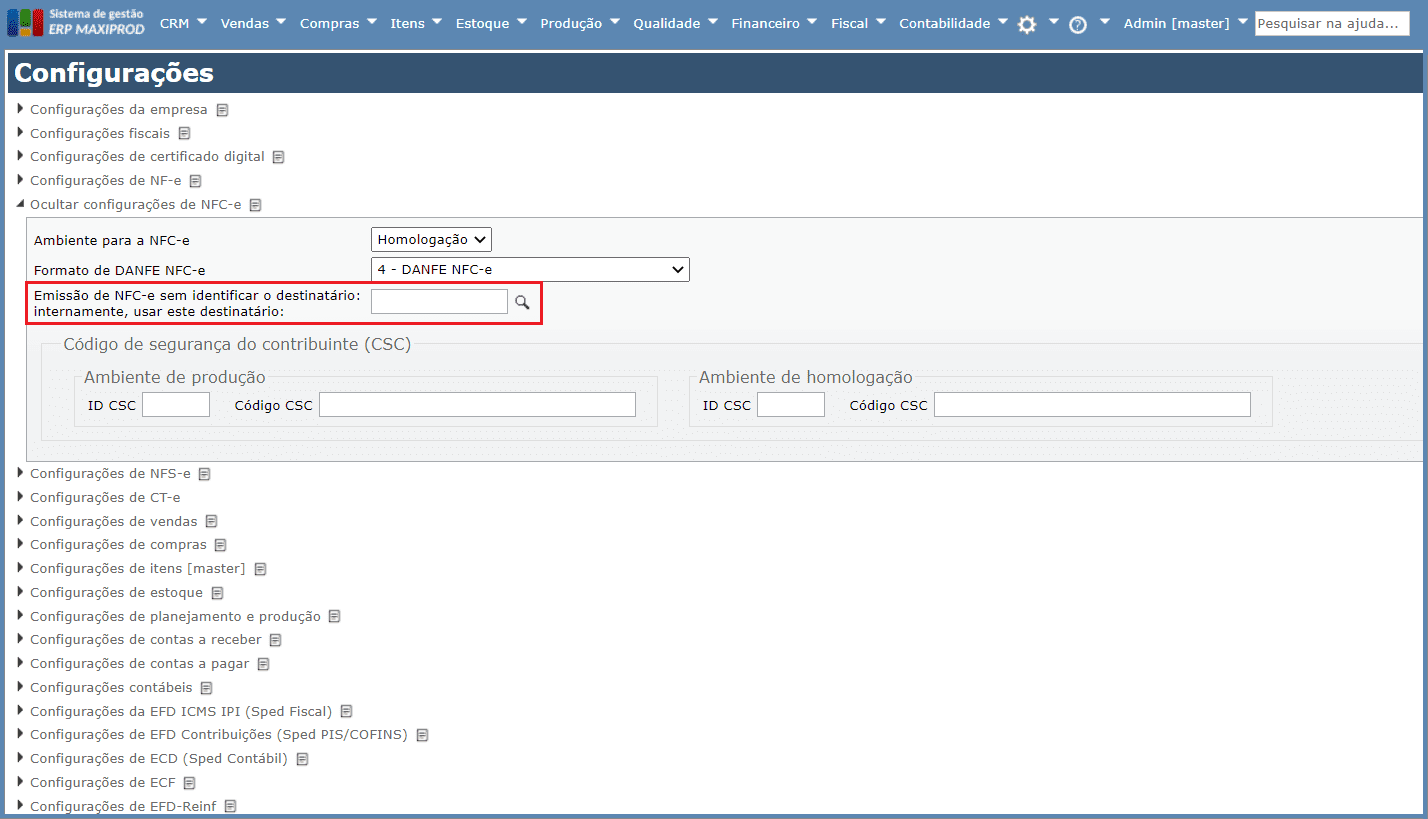Open help note for Configurações de NFS-e
This screenshot has width=1428, height=819.
tap(205, 474)
